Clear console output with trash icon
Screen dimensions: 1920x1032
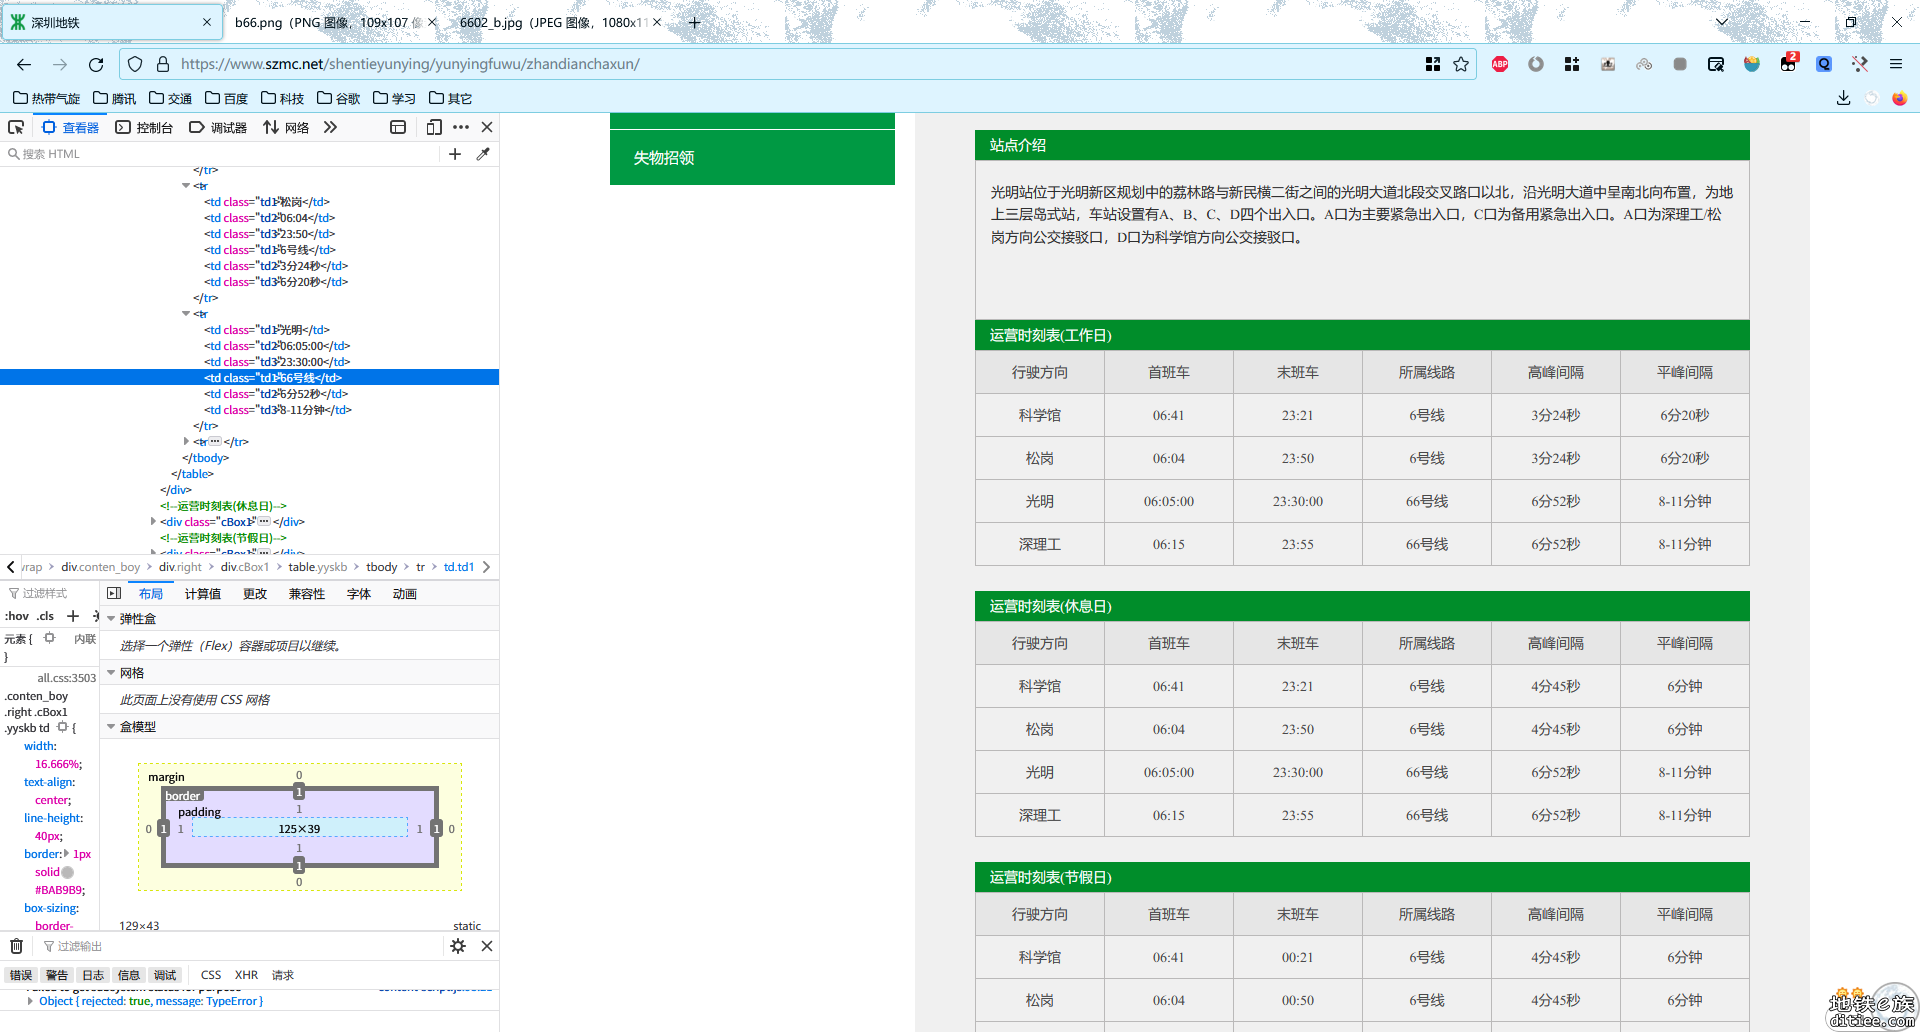point(17,946)
